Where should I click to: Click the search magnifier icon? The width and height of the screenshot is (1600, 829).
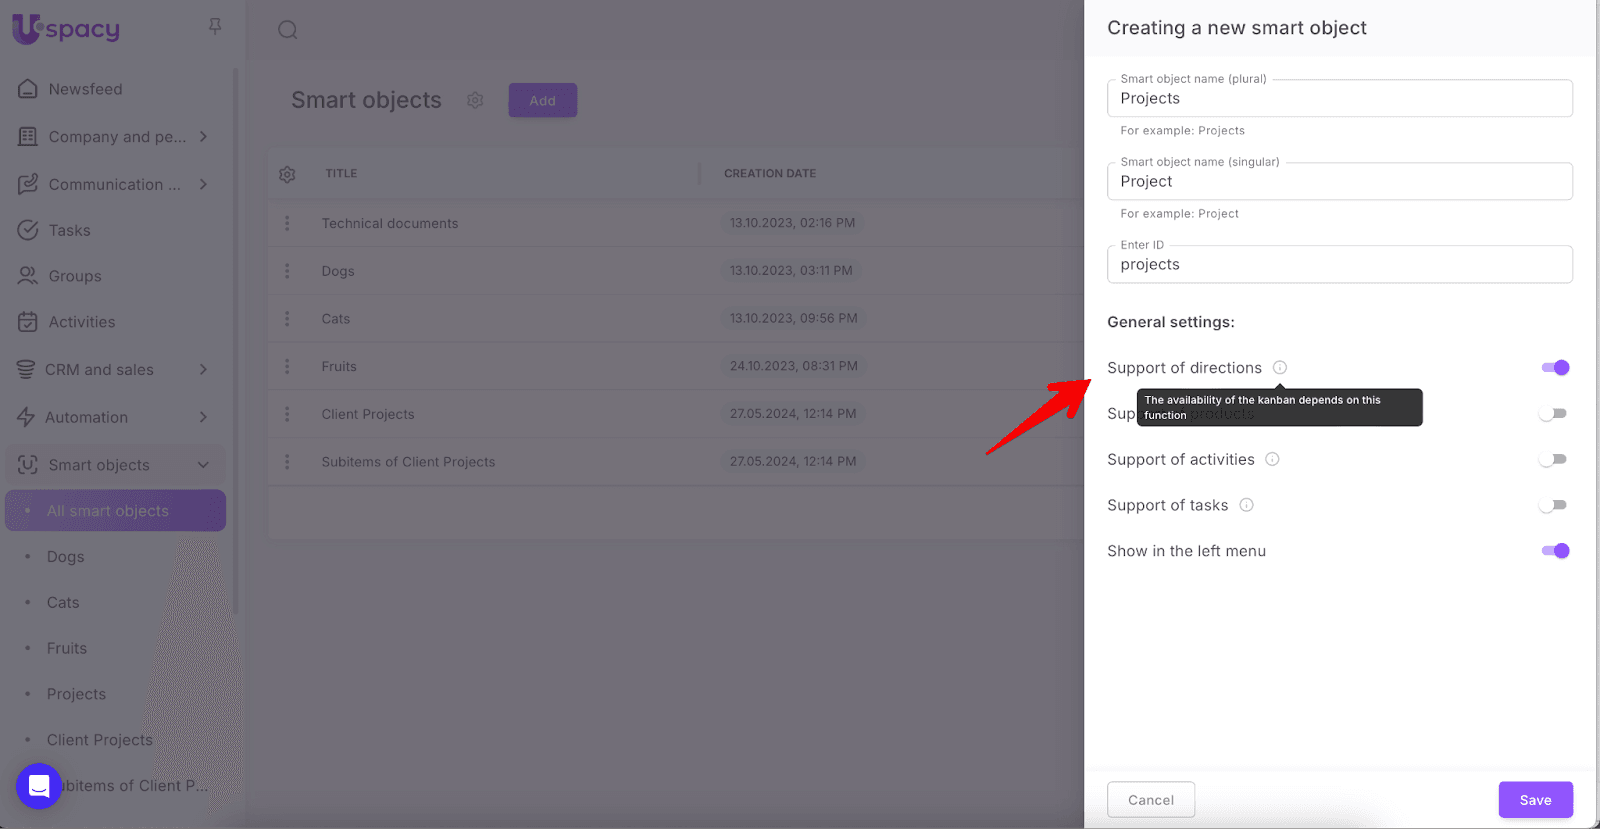pyautogui.click(x=288, y=30)
